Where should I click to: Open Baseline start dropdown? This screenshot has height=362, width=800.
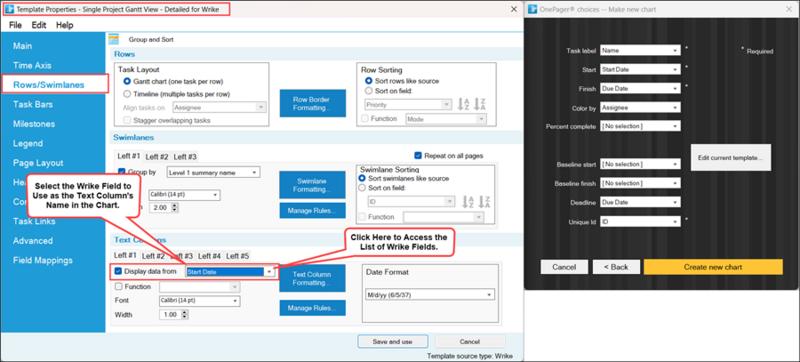click(640, 164)
